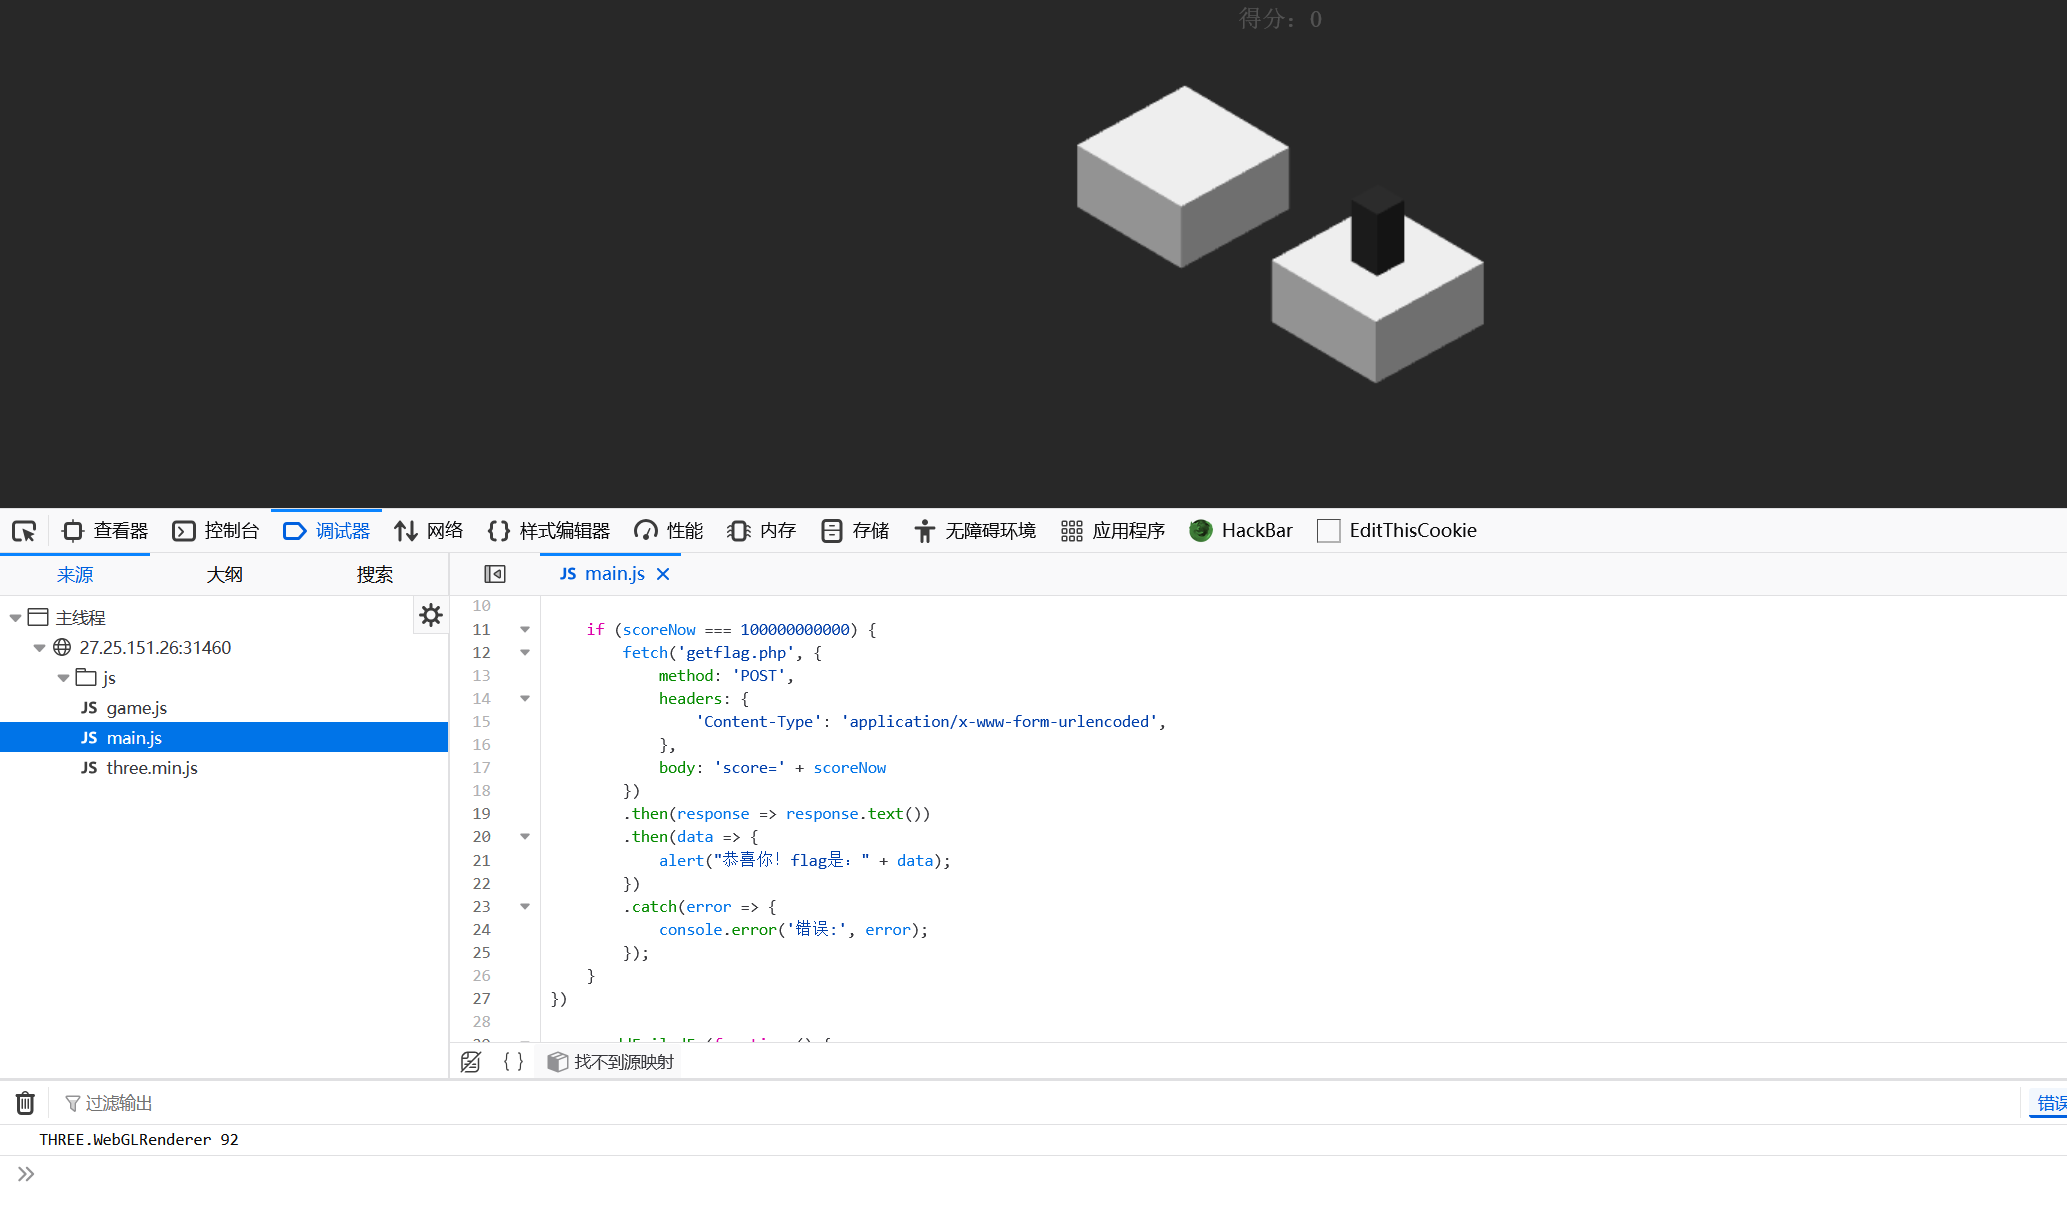Open the EditThisCookie panel
The image size is (2067, 1209).
pyautogui.click(x=1397, y=531)
